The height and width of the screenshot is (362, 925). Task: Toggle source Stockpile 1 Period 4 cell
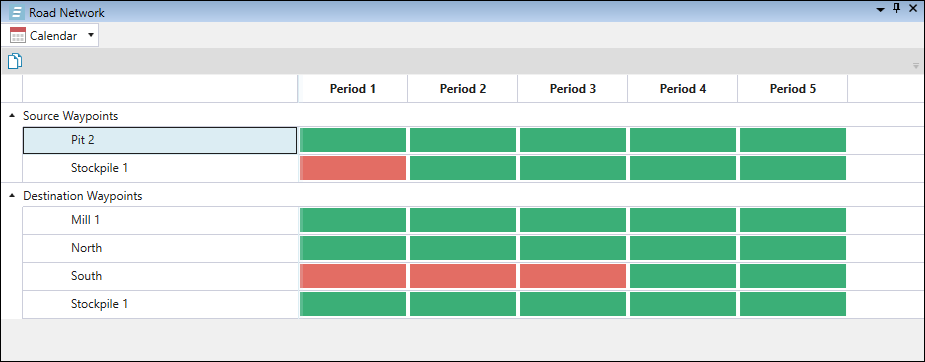683,168
